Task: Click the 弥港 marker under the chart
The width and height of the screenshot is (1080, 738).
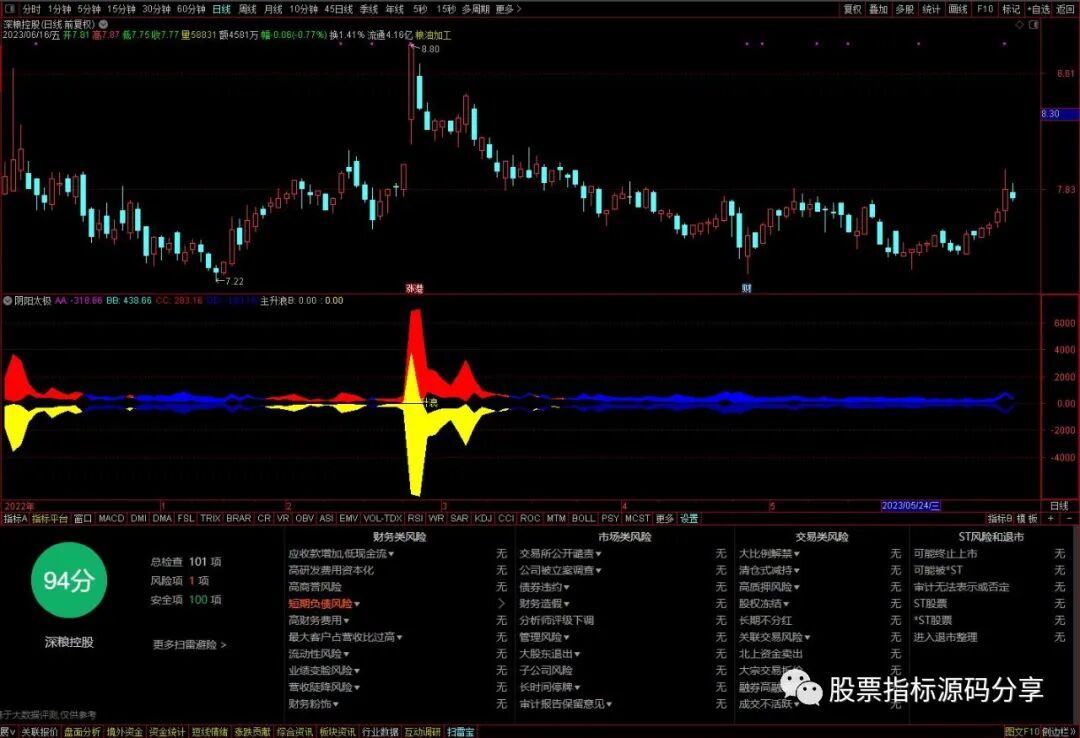Action: point(414,289)
